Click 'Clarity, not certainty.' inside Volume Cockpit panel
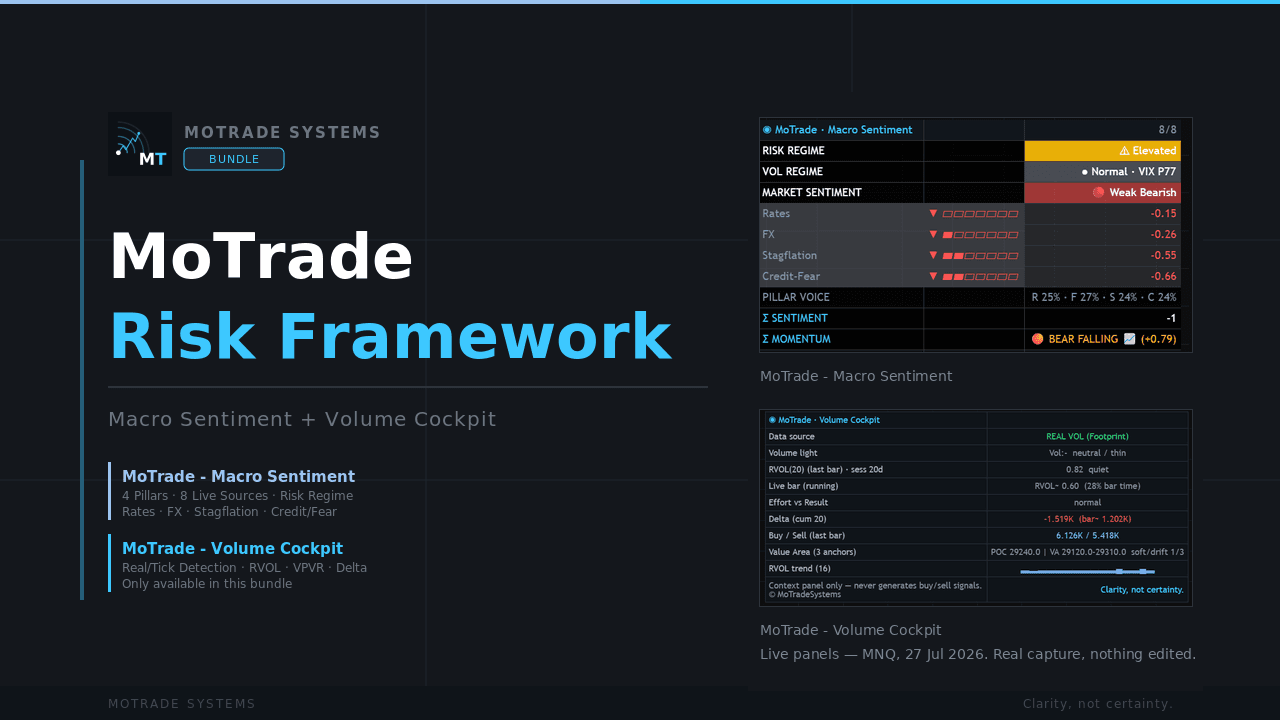 click(1142, 589)
